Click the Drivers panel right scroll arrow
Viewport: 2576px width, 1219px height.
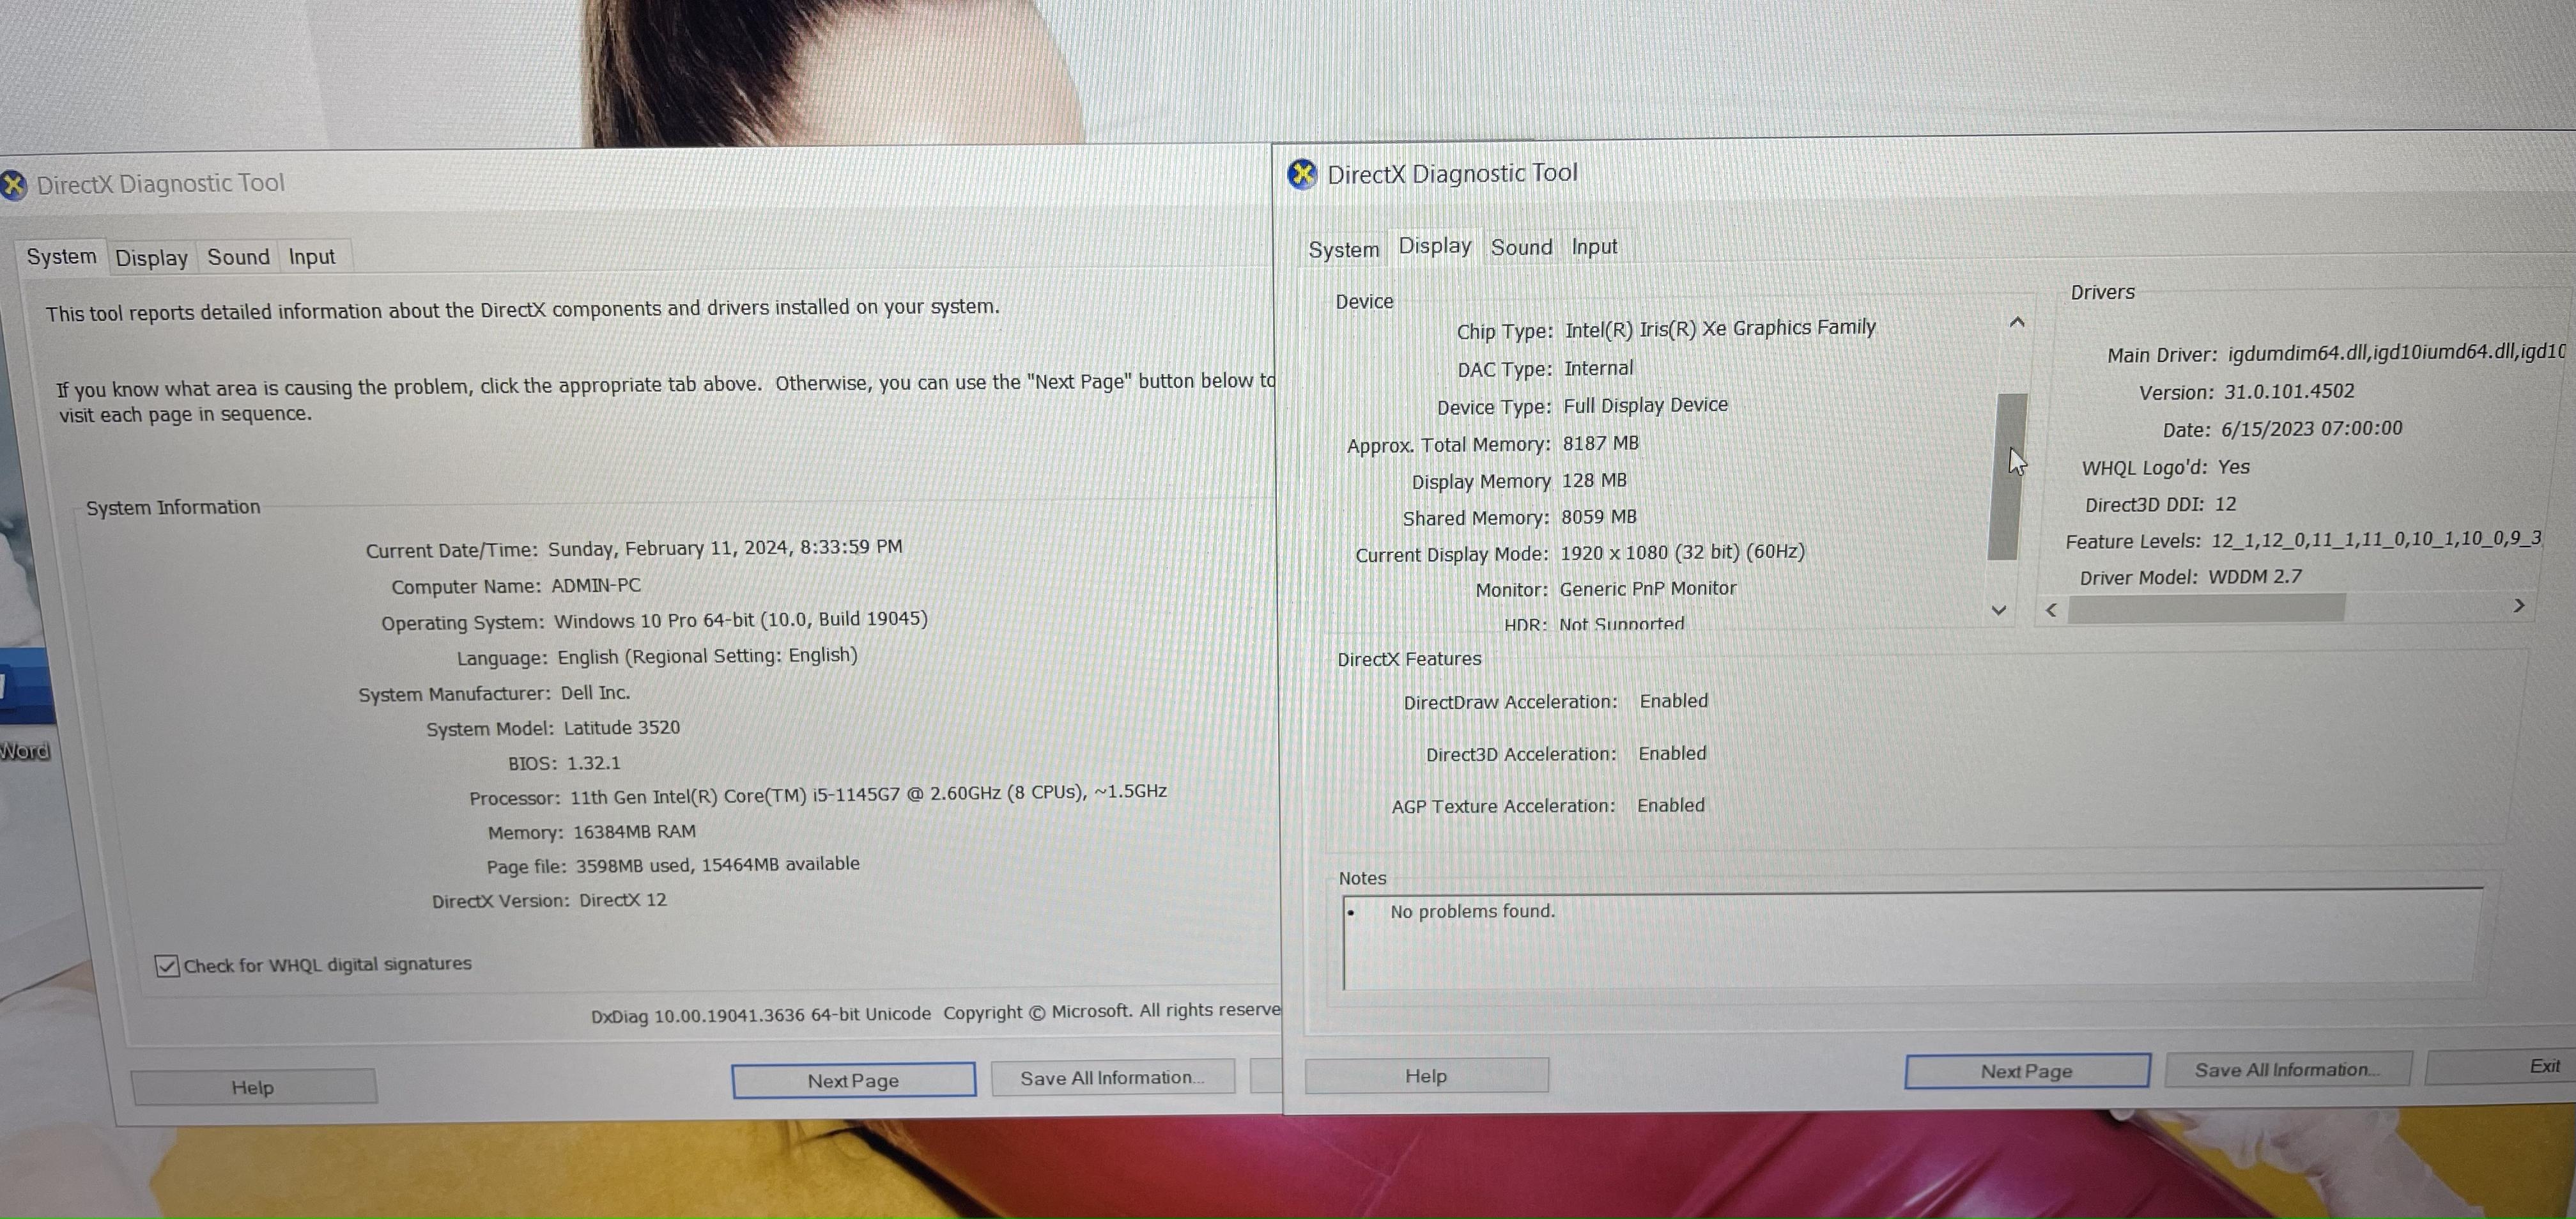[x=2519, y=606]
